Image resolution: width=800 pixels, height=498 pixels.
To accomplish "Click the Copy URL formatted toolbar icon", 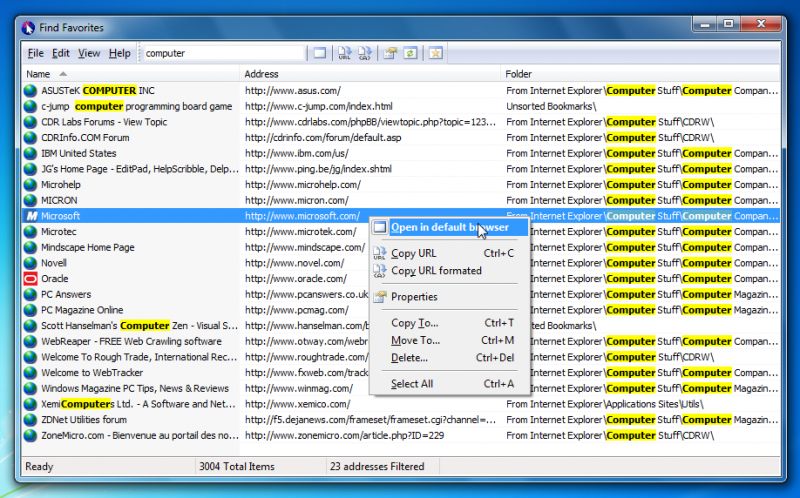I will point(364,53).
